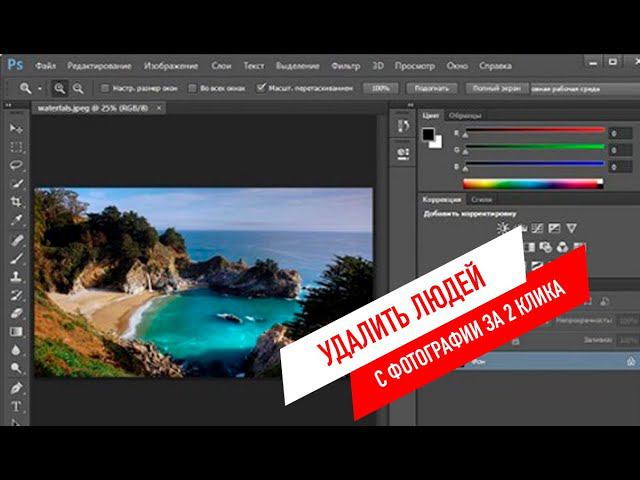Click Zoom Out mode in options bar
This screenshot has height=480, width=640.
(78, 88)
